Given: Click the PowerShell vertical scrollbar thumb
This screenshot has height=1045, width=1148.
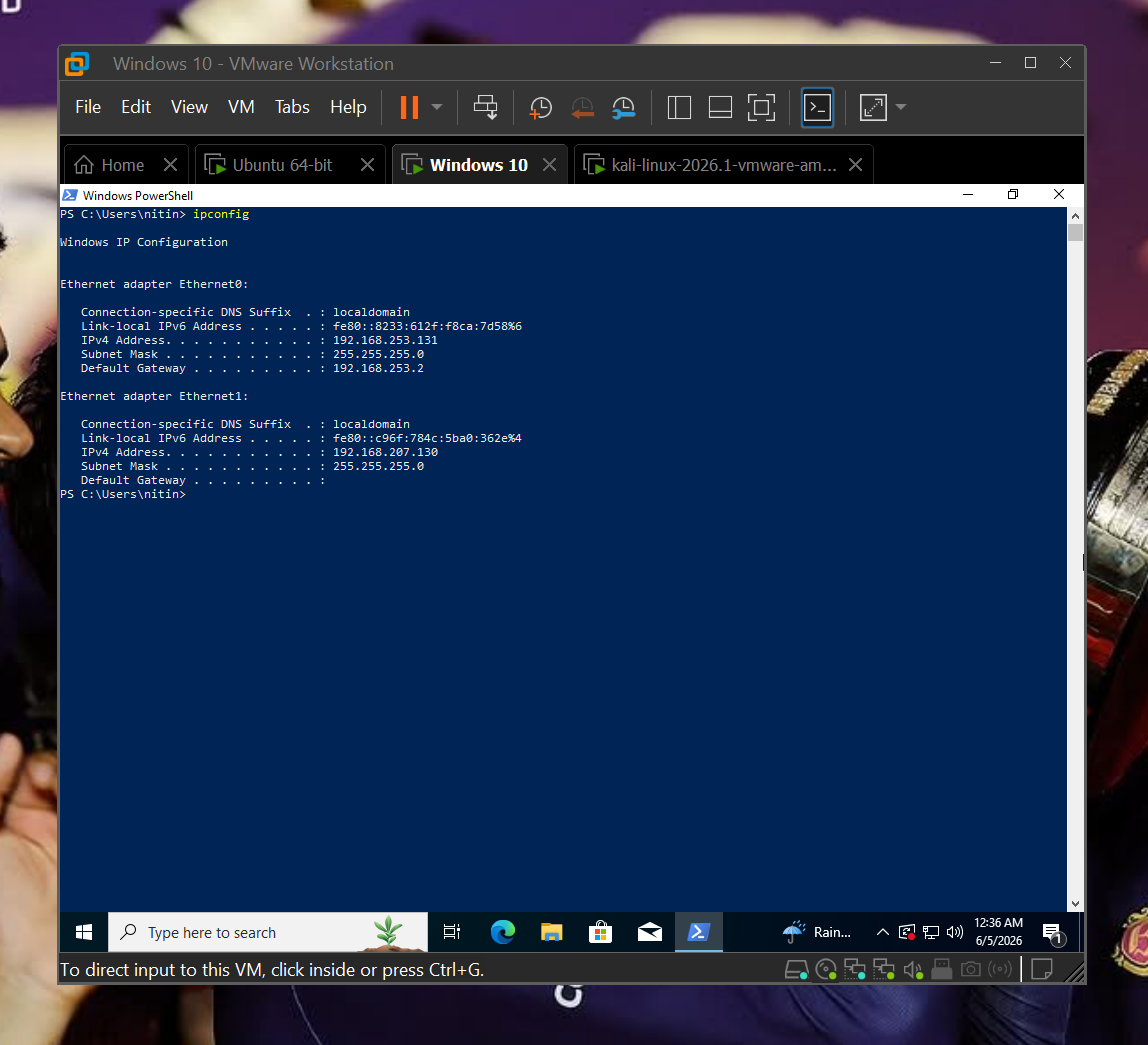Looking at the screenshot, I should (x=1075, y=233).
